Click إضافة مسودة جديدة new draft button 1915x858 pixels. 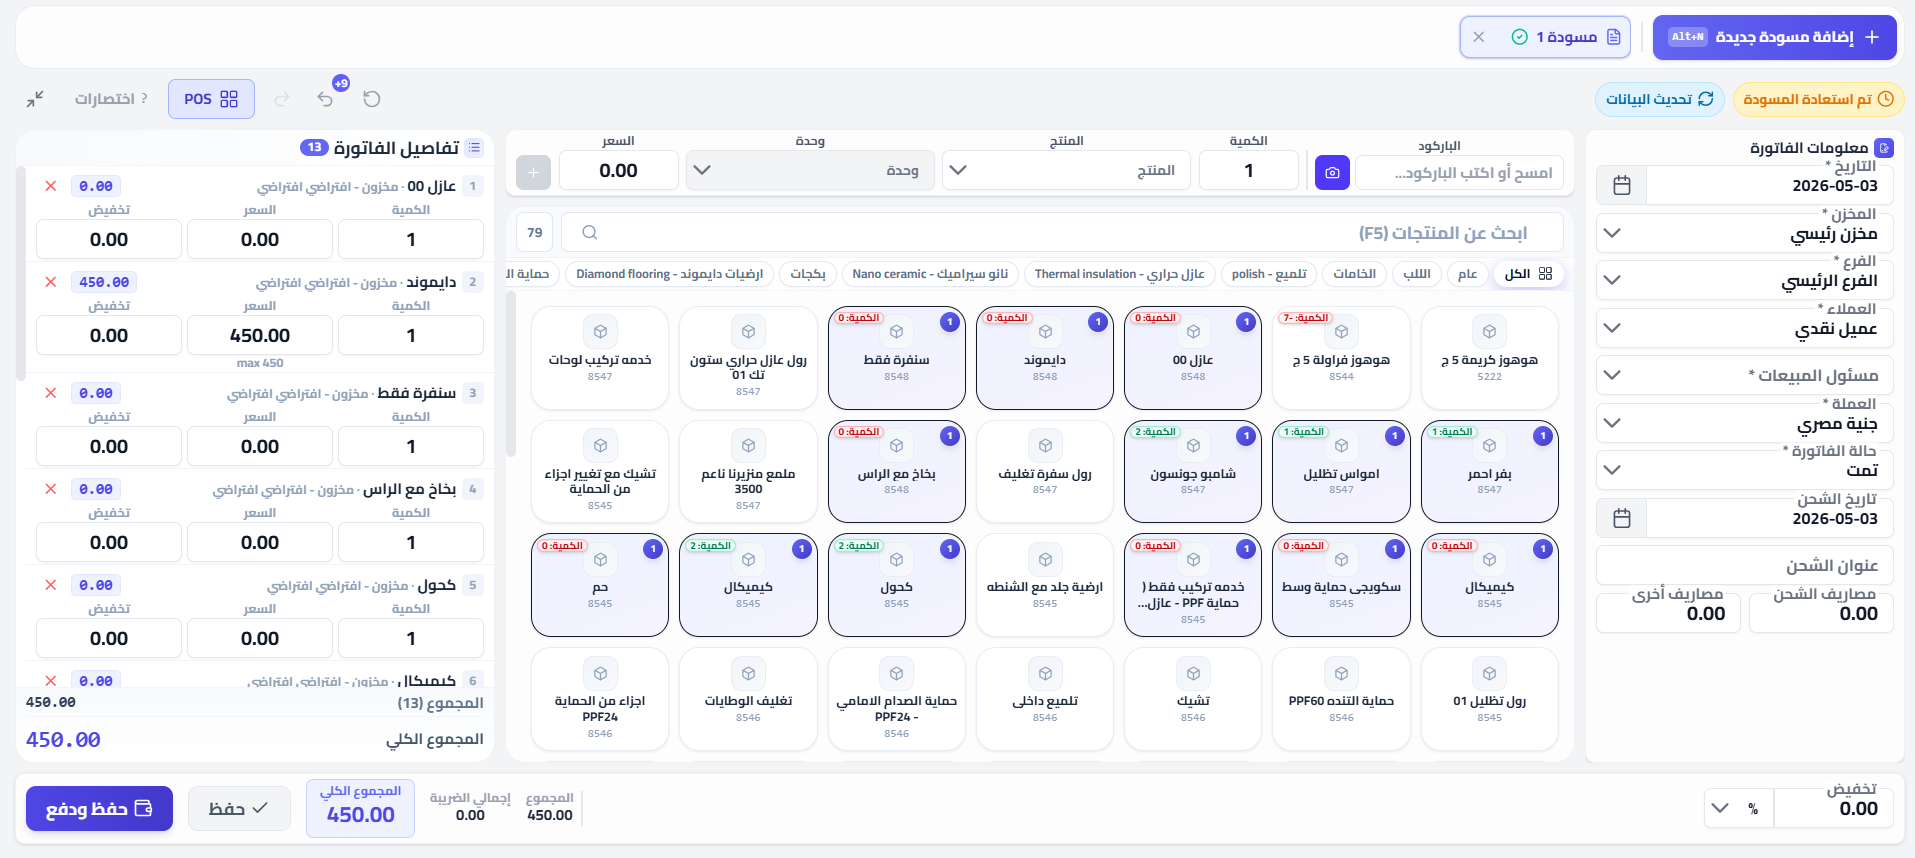[x=1775, y=37]
